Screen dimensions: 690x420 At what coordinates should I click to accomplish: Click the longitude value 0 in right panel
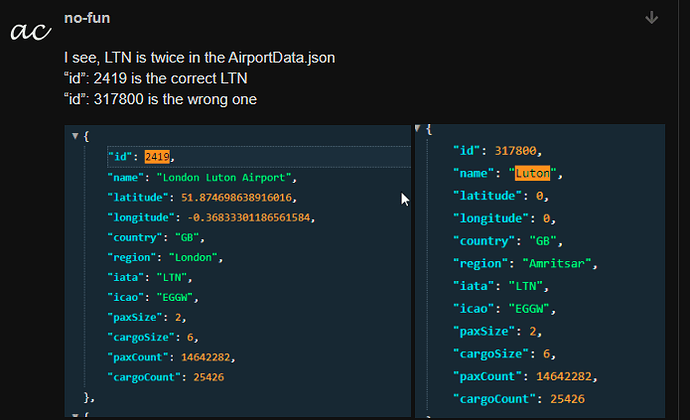(x=547, y=218)
